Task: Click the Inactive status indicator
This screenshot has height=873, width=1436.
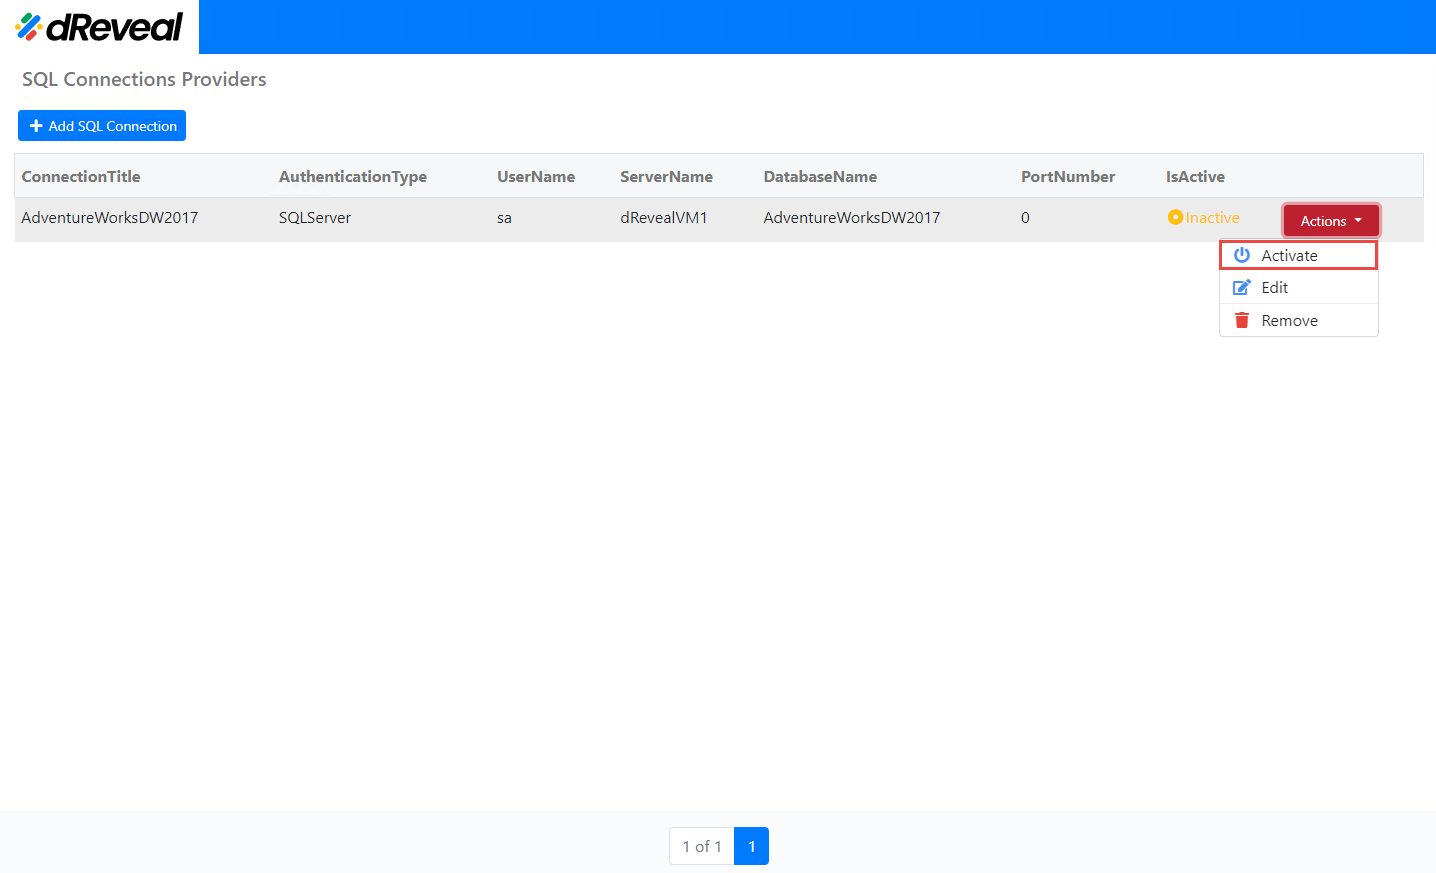Action: 1203,216
